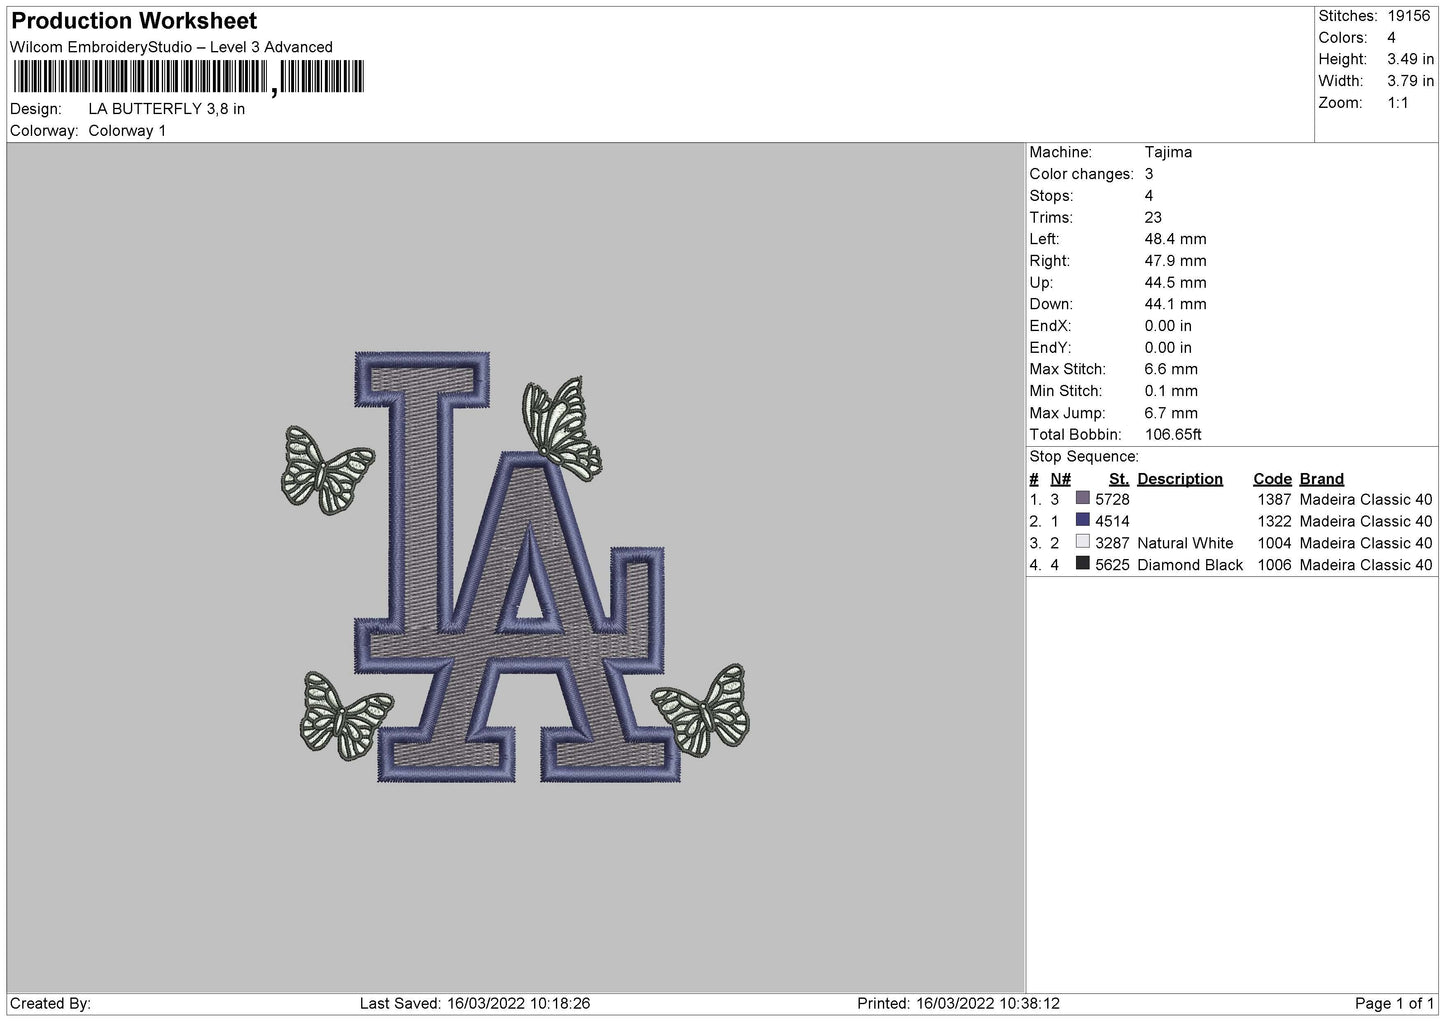This screenshot has width=1445, height=1021.
Task: Click the 'Description' column header
Action: click(1180, 479)
